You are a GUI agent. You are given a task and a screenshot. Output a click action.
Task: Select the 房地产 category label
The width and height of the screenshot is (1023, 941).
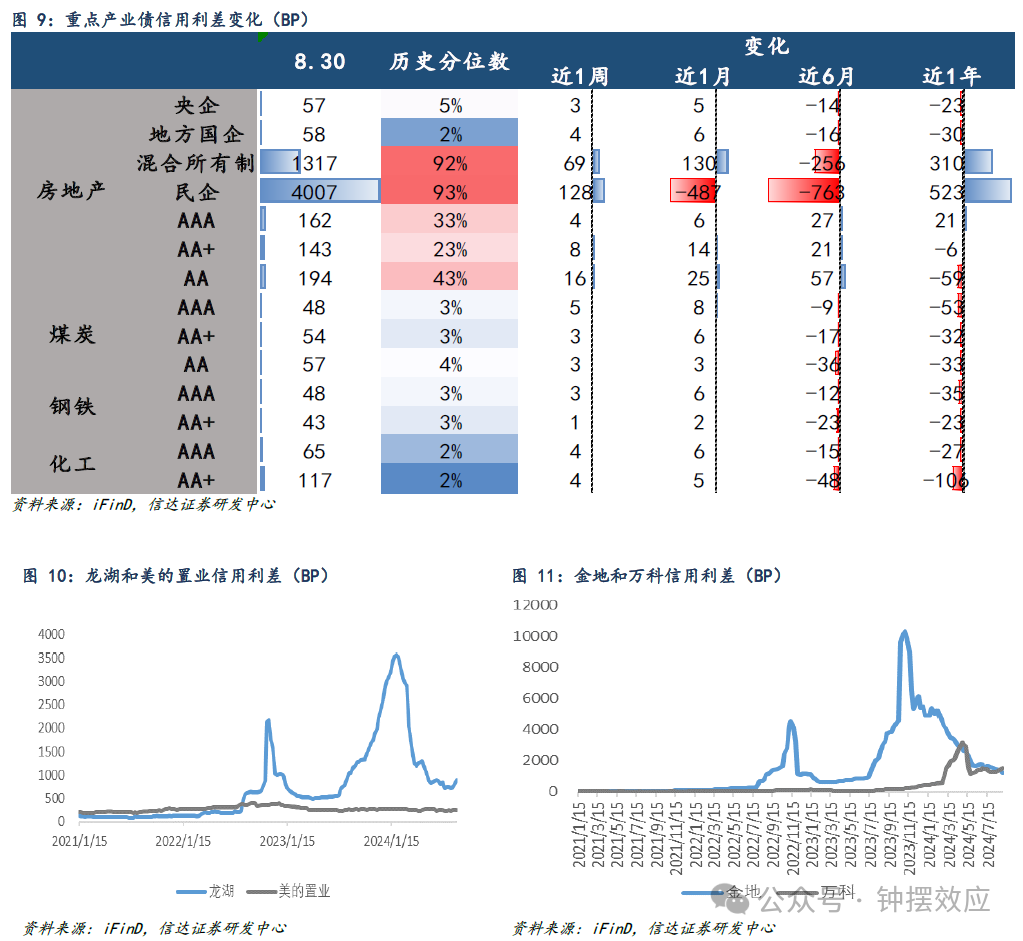click(70, 191)
